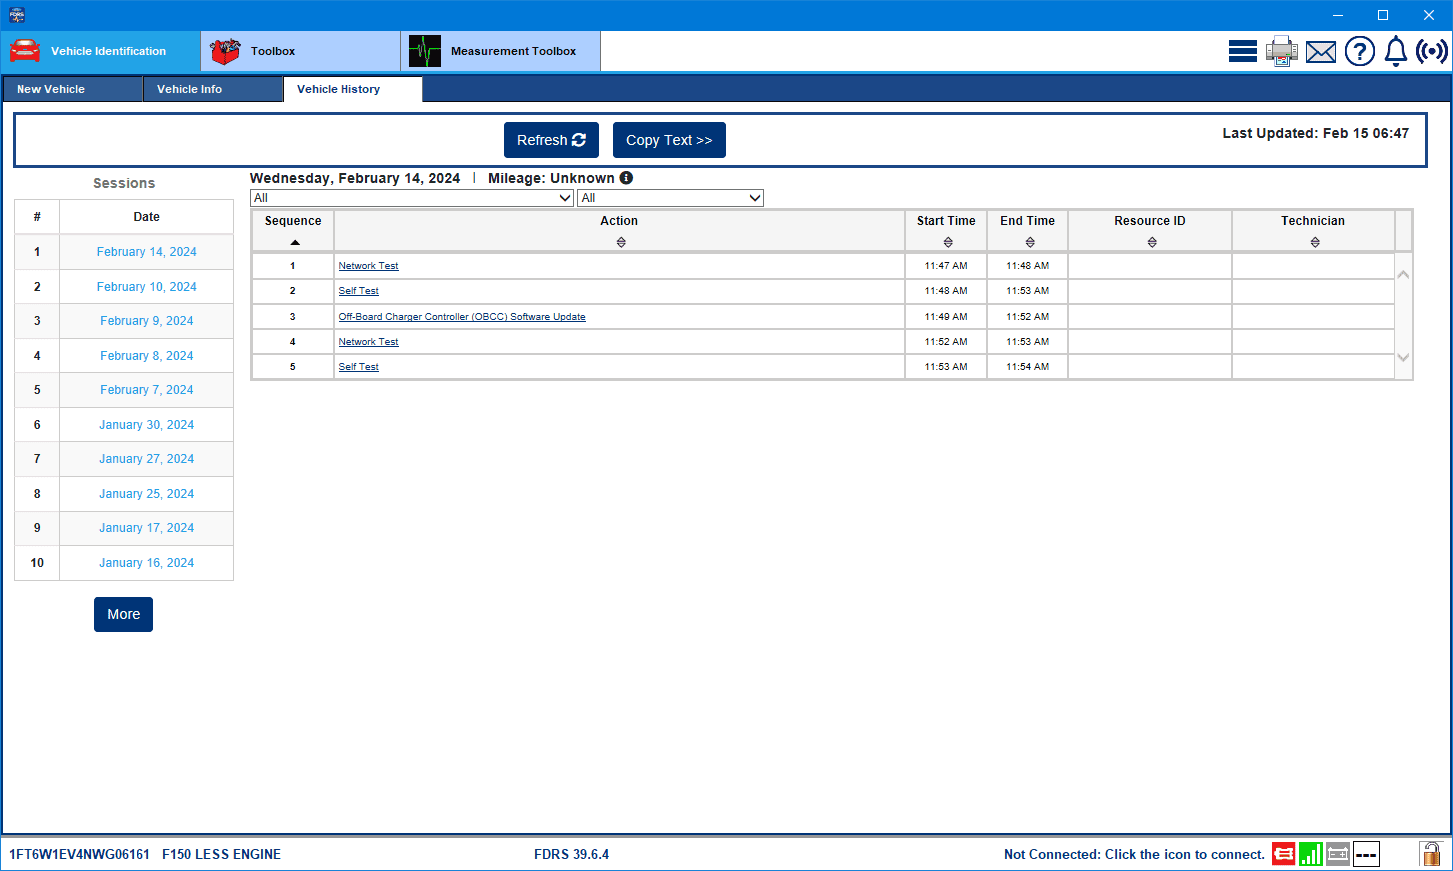Click the red vehicle connection icon
This screenshot has height=871, width=1453.
1283,854
